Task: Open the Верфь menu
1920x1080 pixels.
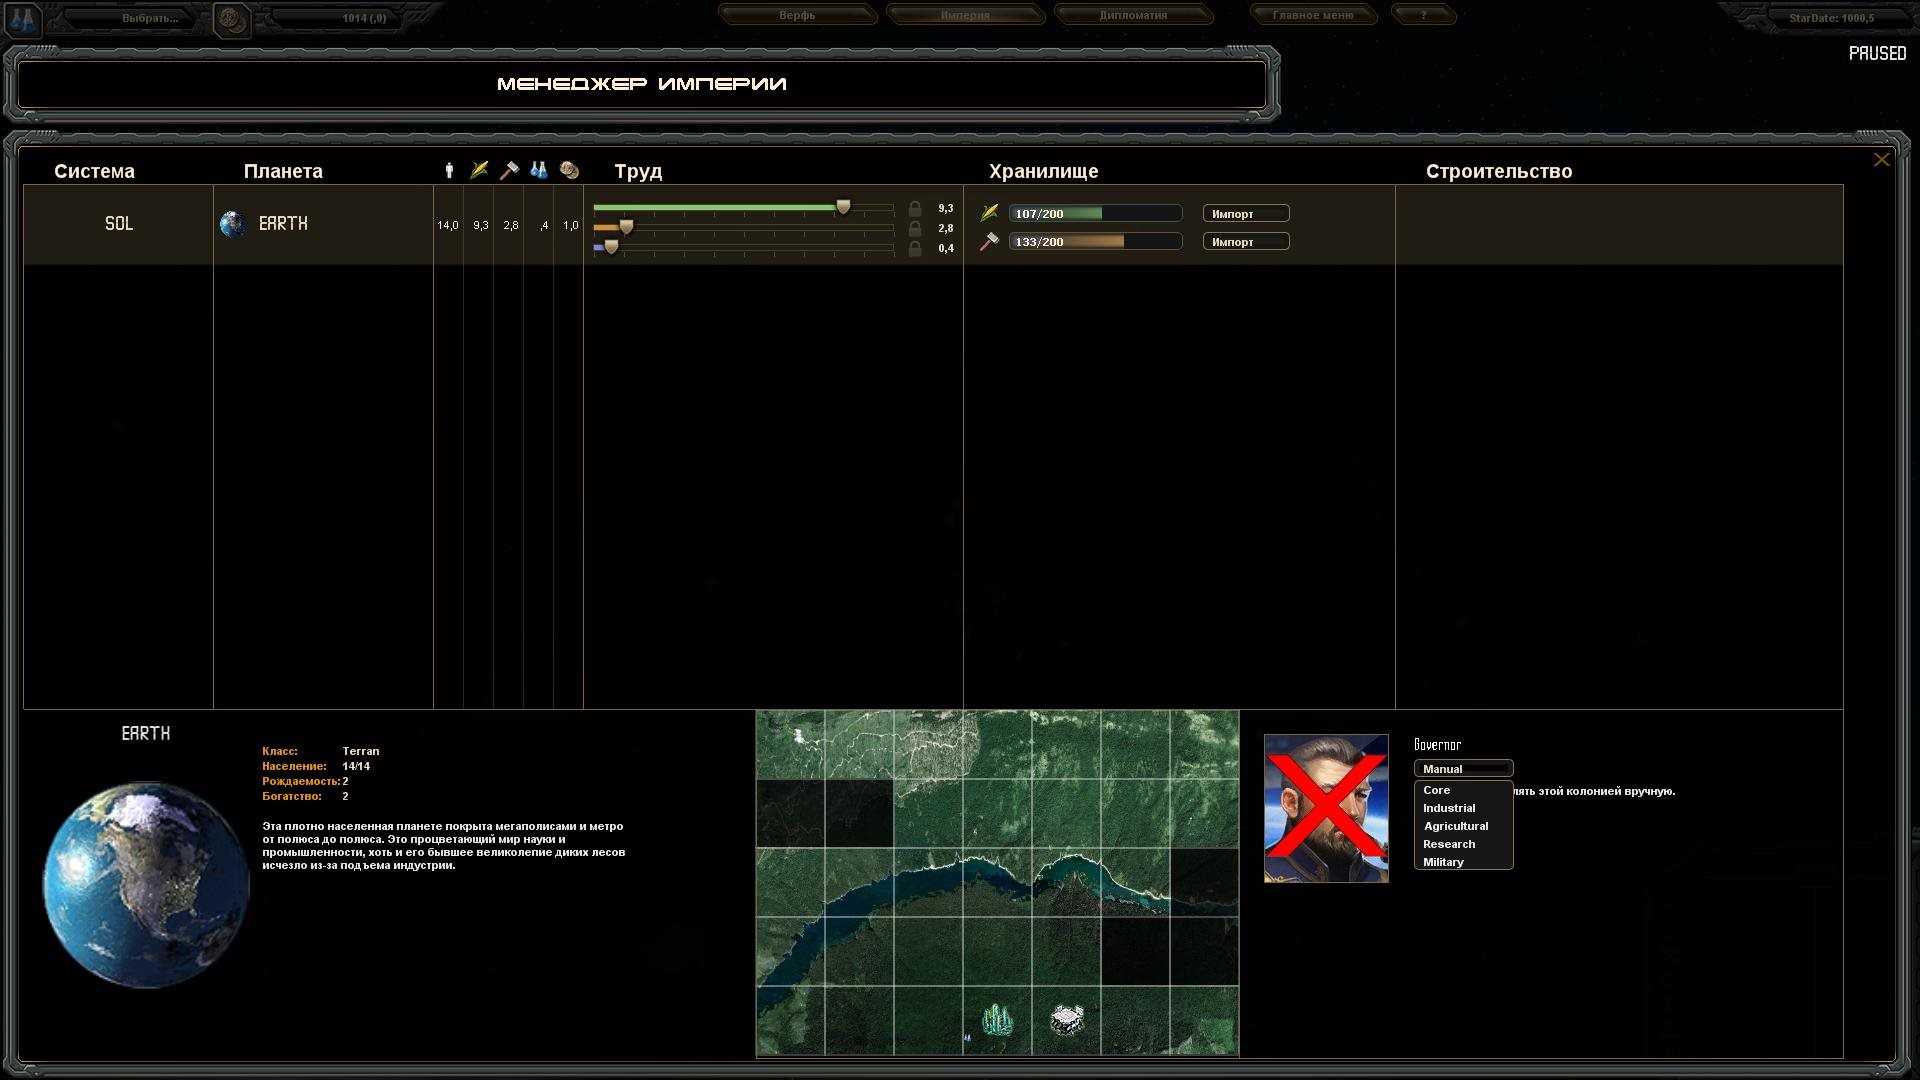Action: coord(797,15)
